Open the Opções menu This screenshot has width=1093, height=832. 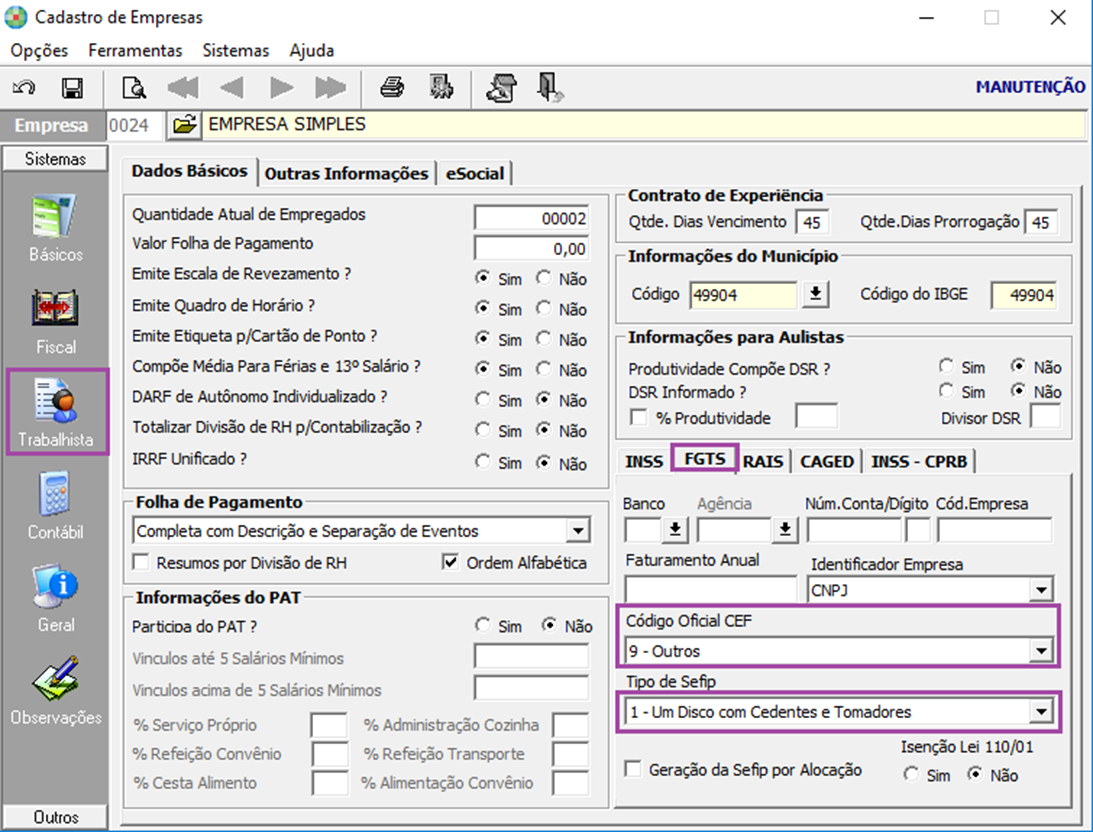[39, 51]
